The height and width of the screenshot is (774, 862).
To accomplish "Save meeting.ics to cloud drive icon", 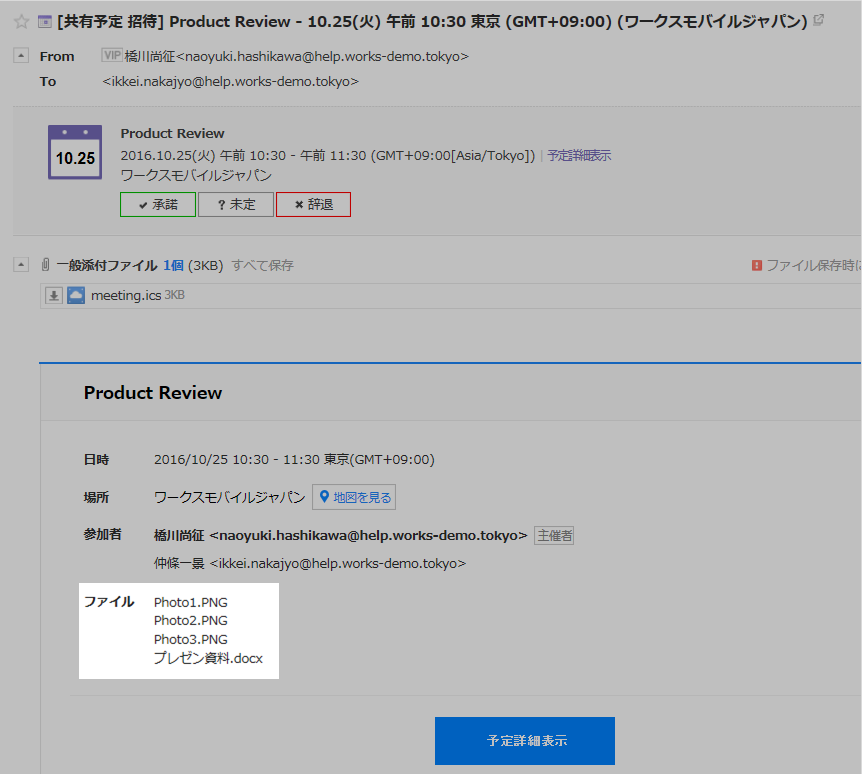I will [x=76, y=296].
